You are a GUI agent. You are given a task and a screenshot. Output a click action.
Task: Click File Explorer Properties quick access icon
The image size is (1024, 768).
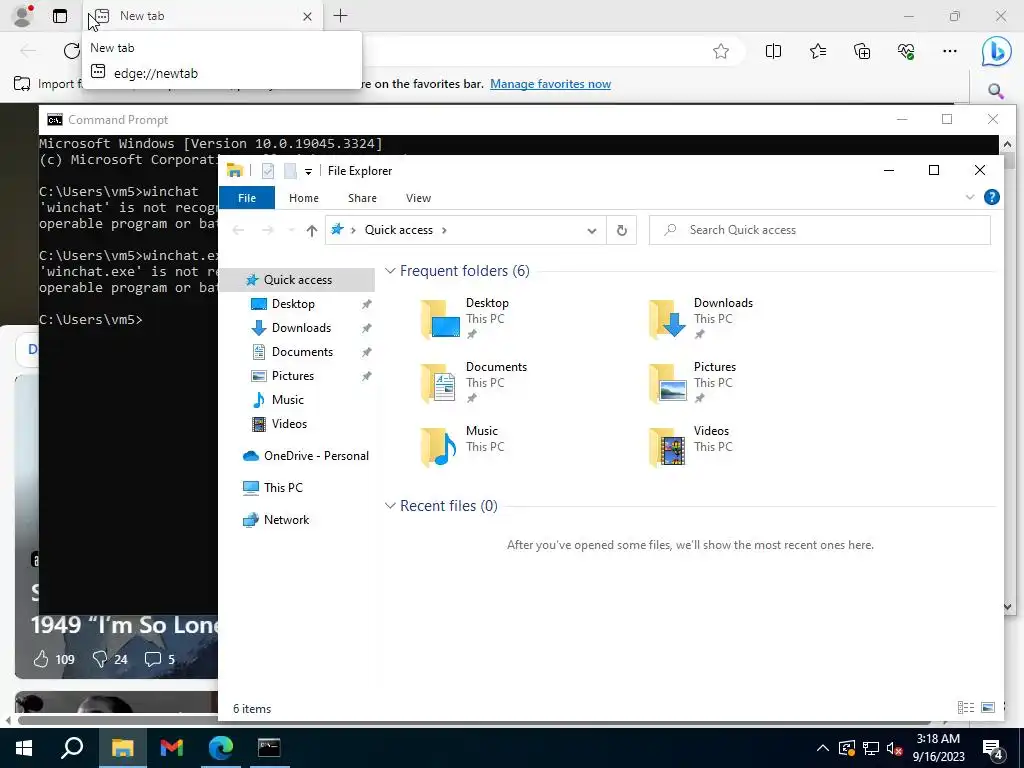coord(268,171)
